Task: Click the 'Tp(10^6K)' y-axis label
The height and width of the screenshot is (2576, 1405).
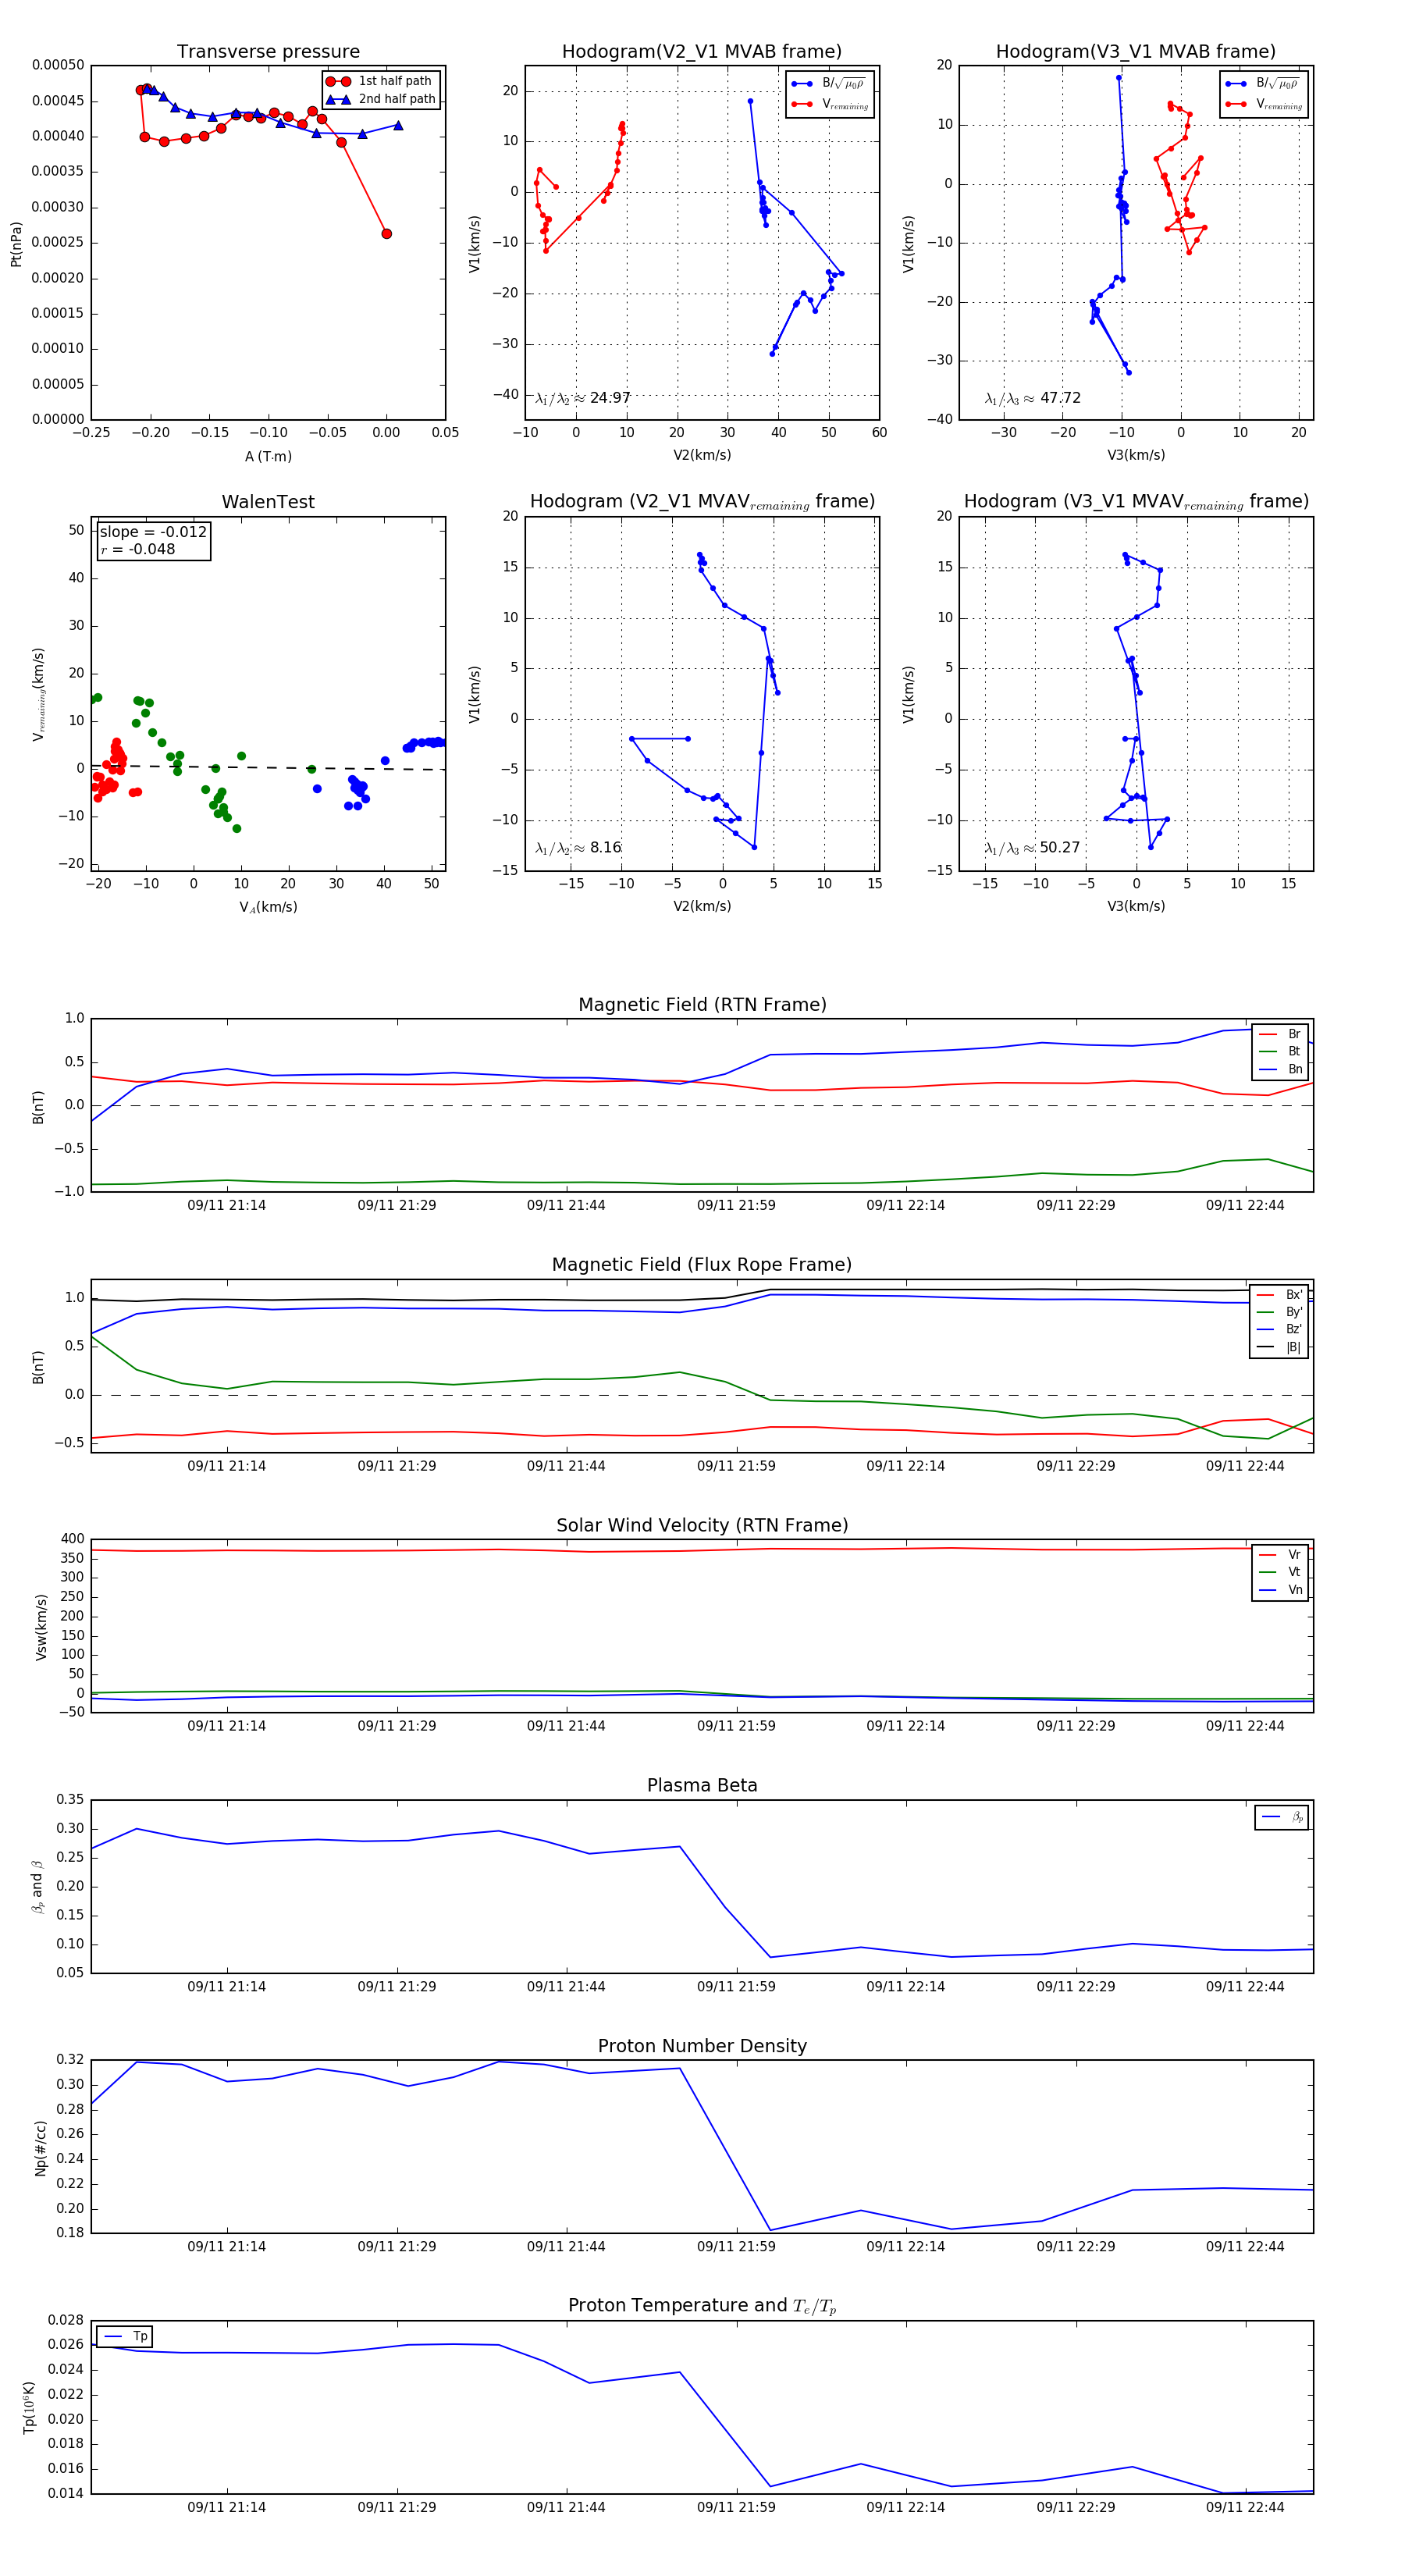Action: coord(29,2407)
